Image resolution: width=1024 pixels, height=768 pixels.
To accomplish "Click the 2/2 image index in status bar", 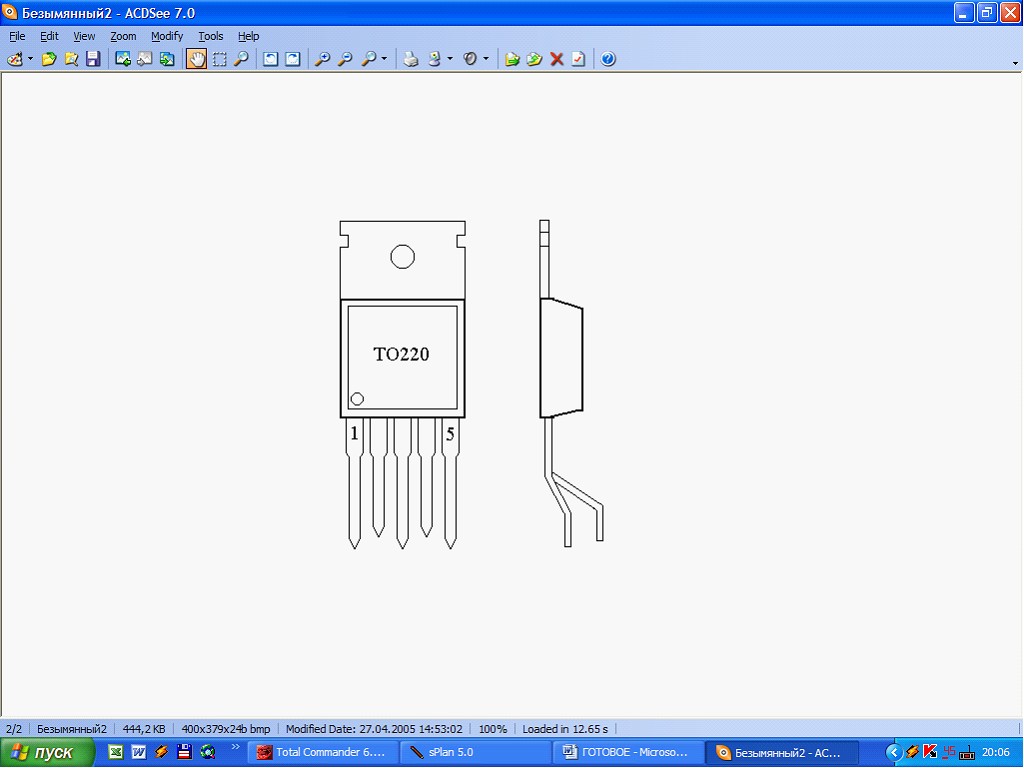I will [x=14, y=729].
